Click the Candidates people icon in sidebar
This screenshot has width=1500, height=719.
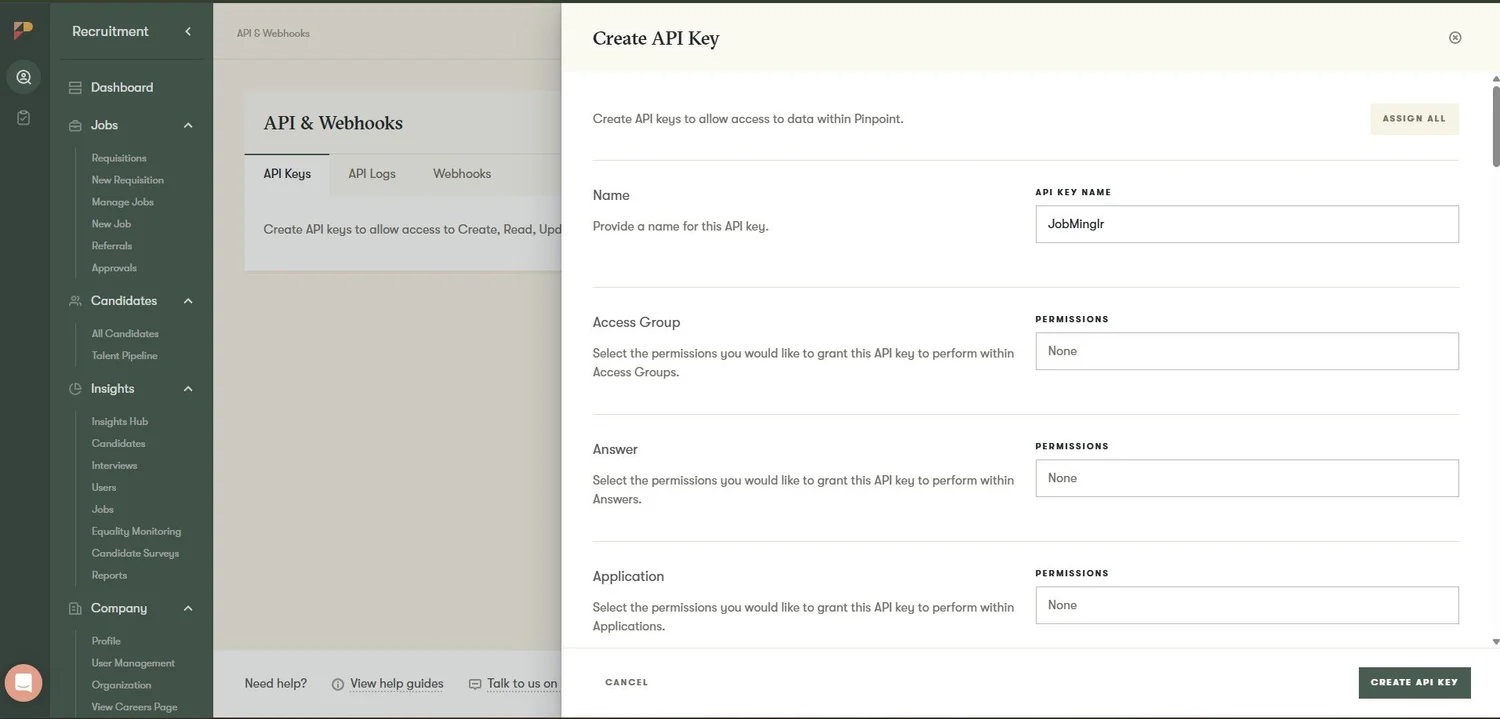coord(74,300)
